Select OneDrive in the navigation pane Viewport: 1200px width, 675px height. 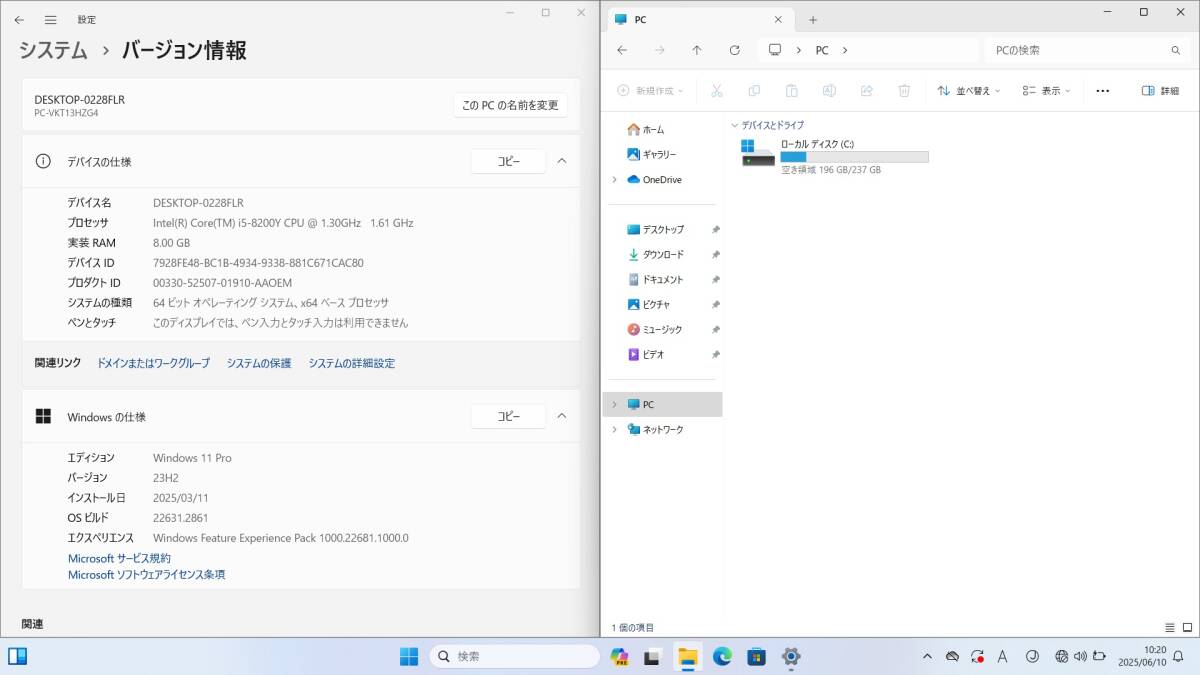(x=654, y=180)
